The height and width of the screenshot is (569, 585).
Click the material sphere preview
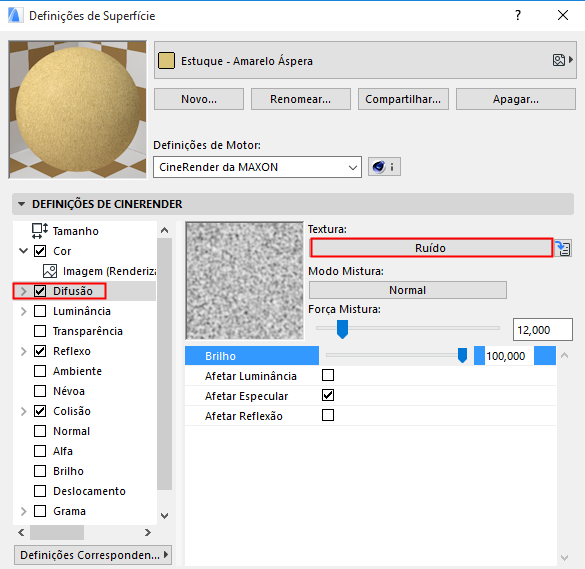78,110
